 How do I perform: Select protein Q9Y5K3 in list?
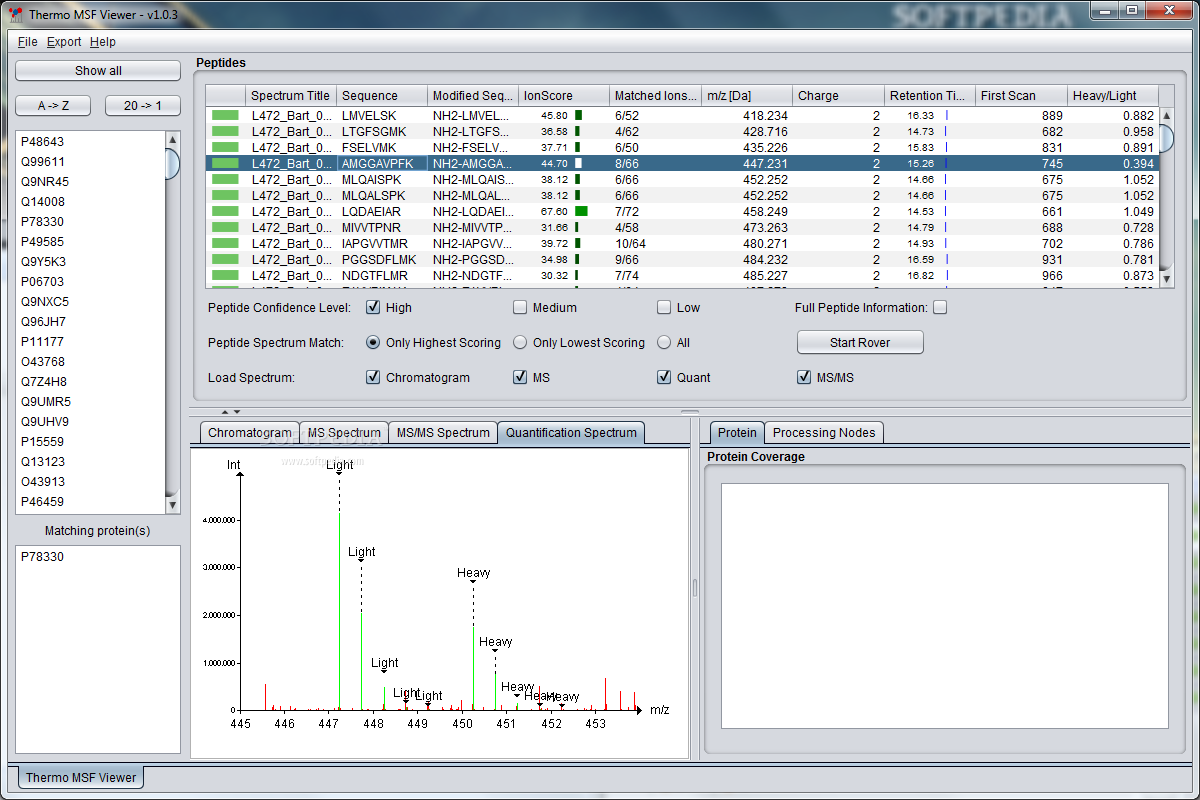point(90,262)
